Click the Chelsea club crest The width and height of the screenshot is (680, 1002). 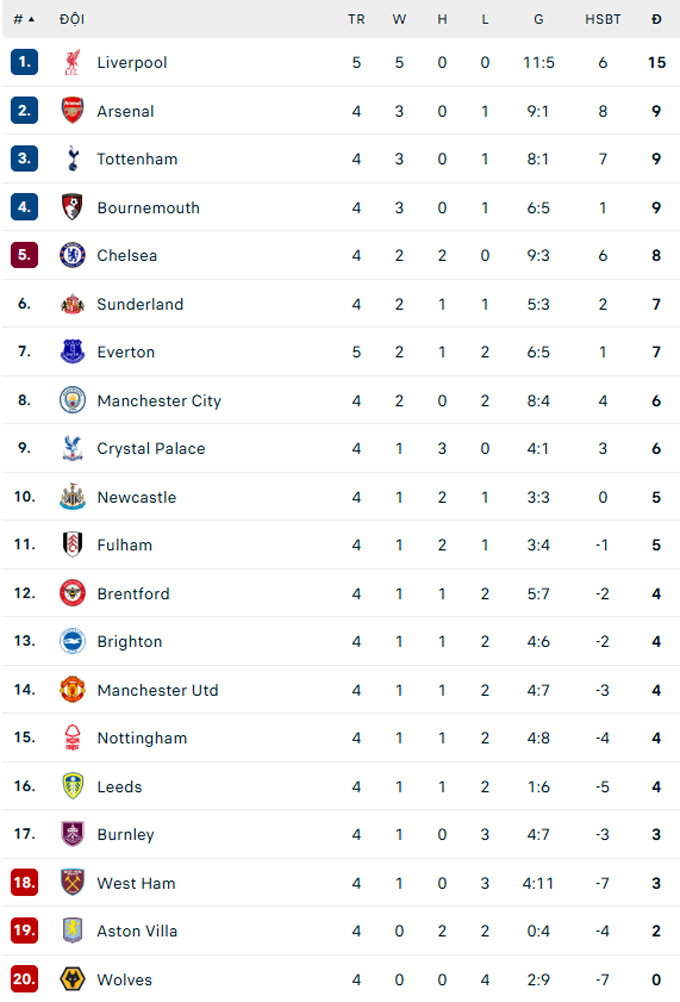click(72, 255)
